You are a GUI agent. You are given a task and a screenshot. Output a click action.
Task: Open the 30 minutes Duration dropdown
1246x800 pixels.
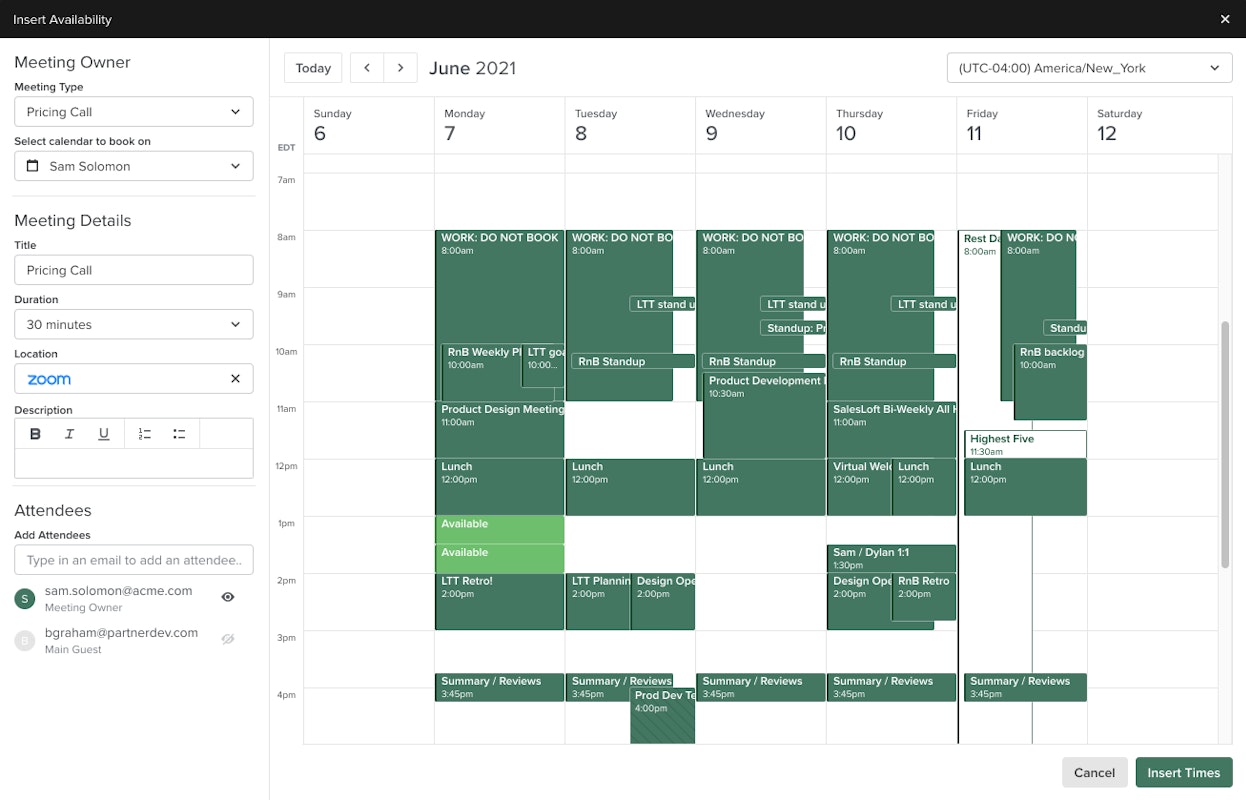coord(133,324)
